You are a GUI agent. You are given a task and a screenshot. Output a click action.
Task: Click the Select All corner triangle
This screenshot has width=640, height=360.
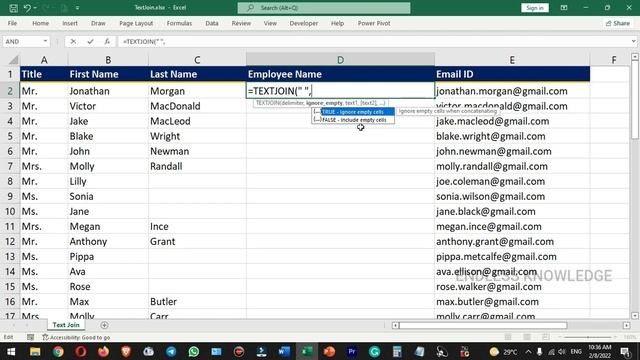point(13,60)
